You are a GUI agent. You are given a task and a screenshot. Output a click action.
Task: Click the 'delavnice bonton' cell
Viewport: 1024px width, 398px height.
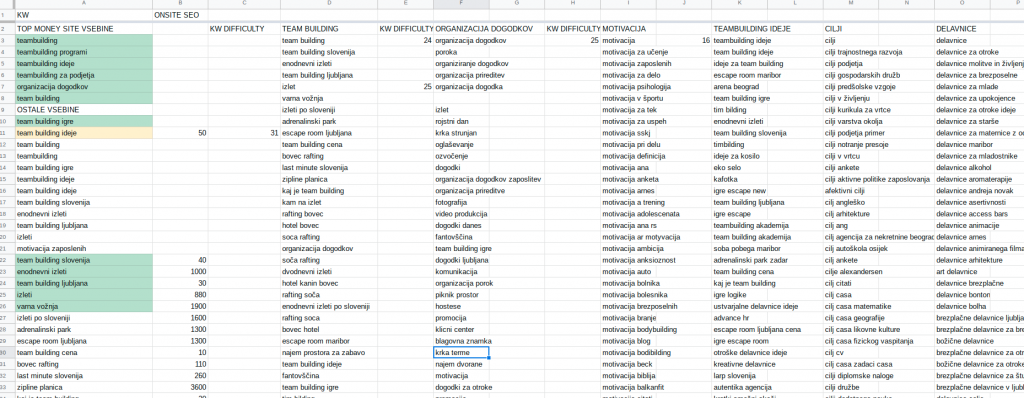pyautogui.click(x=962, y=295)
